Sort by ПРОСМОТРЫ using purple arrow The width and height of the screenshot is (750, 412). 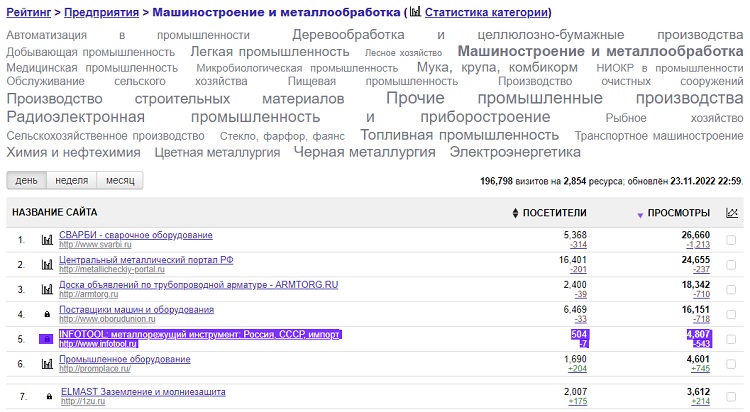pyautogui.click(x=640, y=215)
